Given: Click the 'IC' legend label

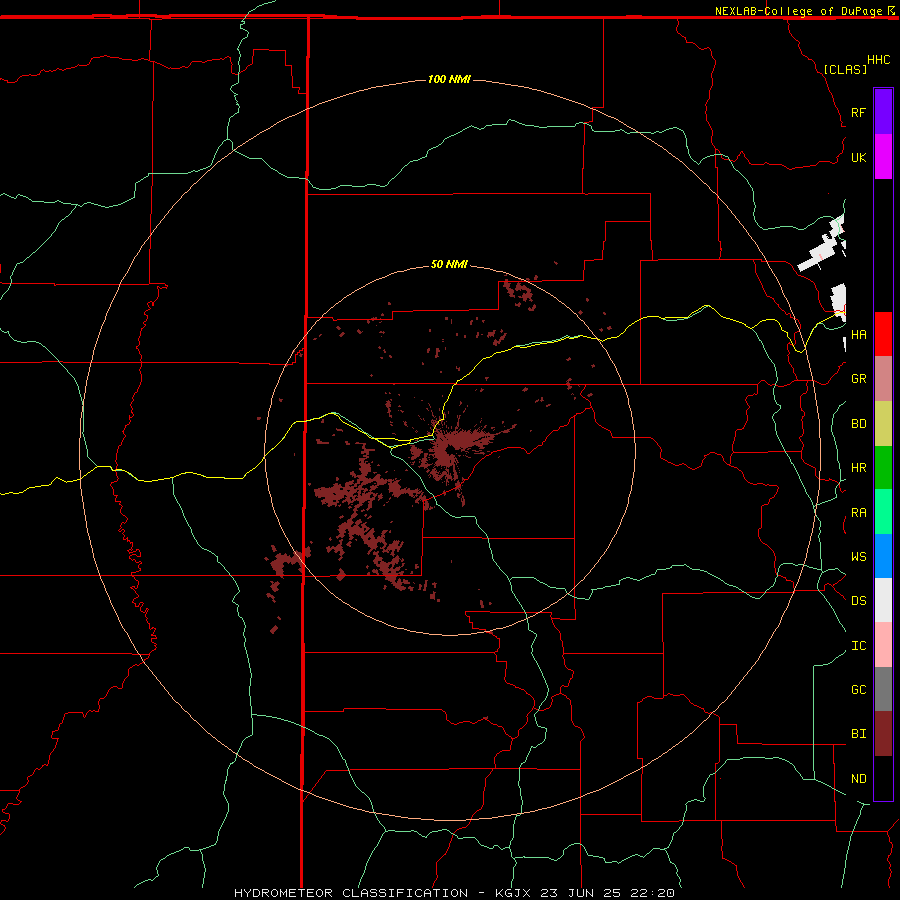Looking at the screenshot, I should point(858,646).
